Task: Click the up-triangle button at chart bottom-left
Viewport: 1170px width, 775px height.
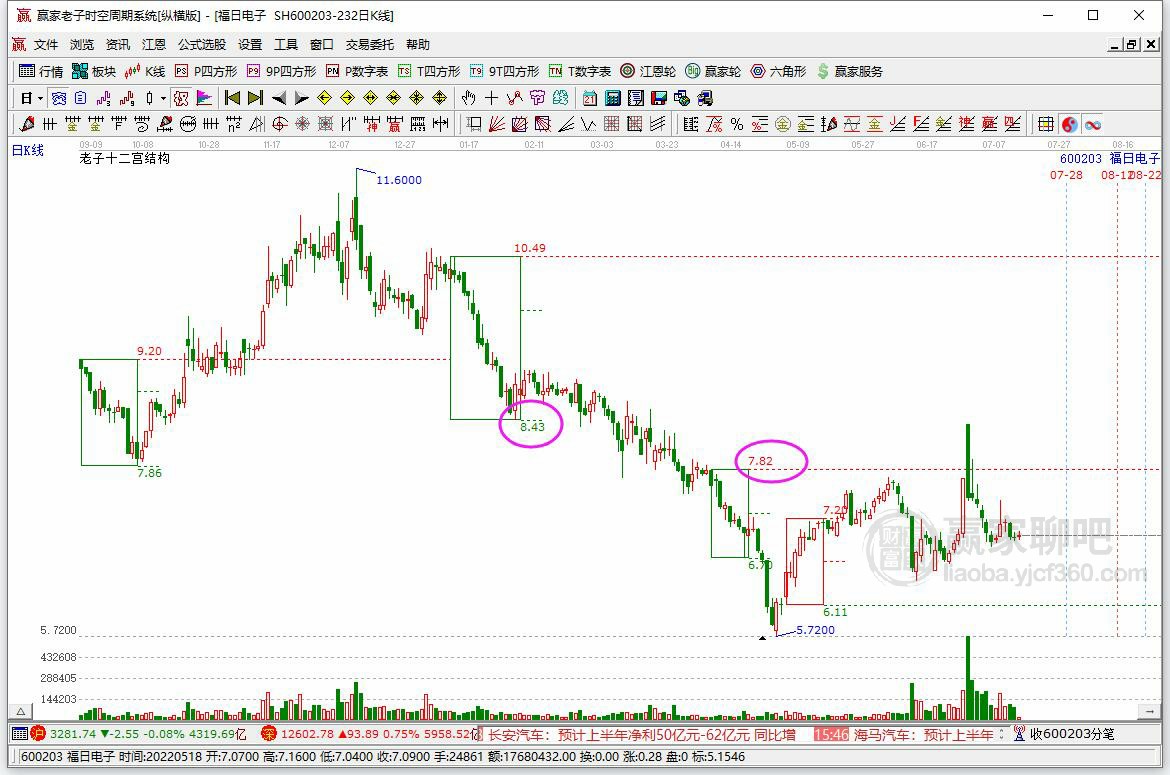Action: pos(21,711)
